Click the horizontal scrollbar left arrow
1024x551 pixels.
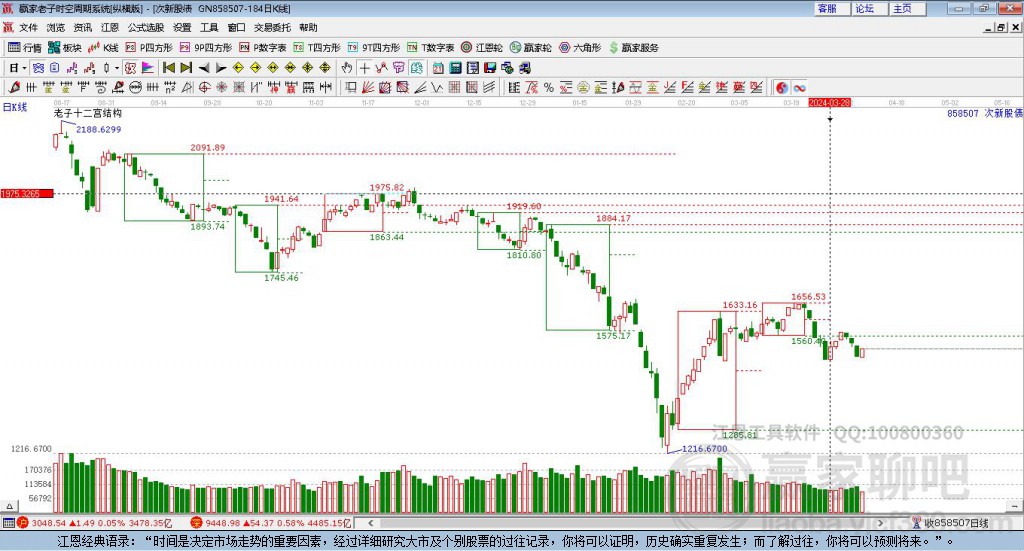[370, 523]
